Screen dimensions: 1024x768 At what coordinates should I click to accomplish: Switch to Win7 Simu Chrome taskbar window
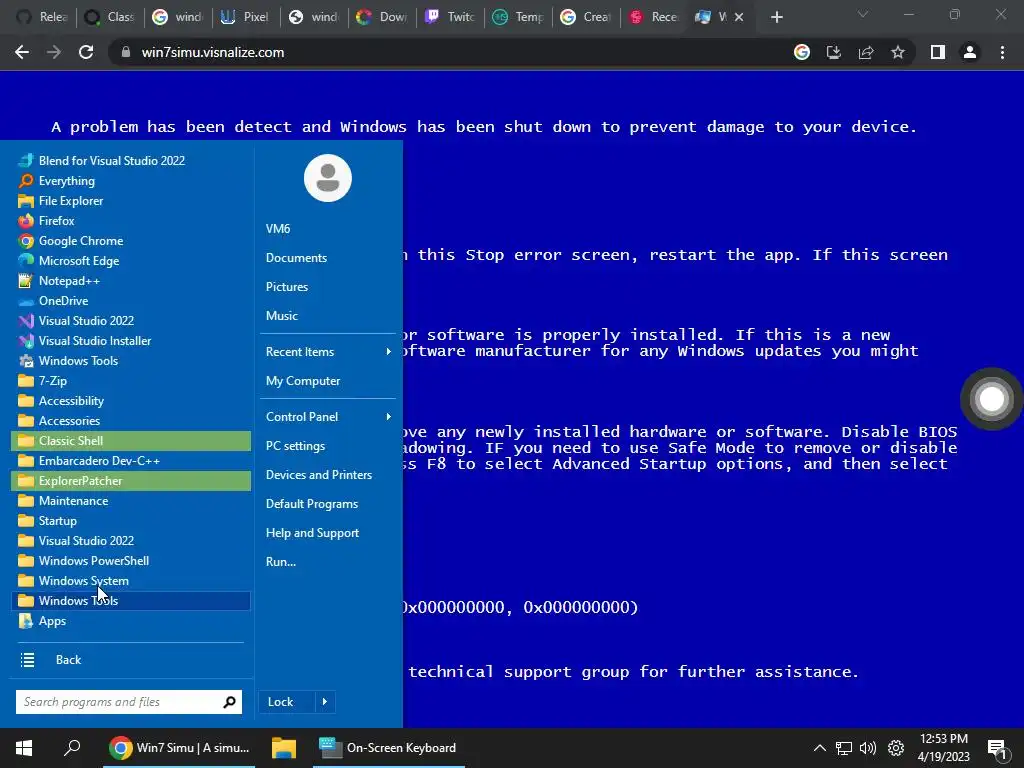pos(180,748)
